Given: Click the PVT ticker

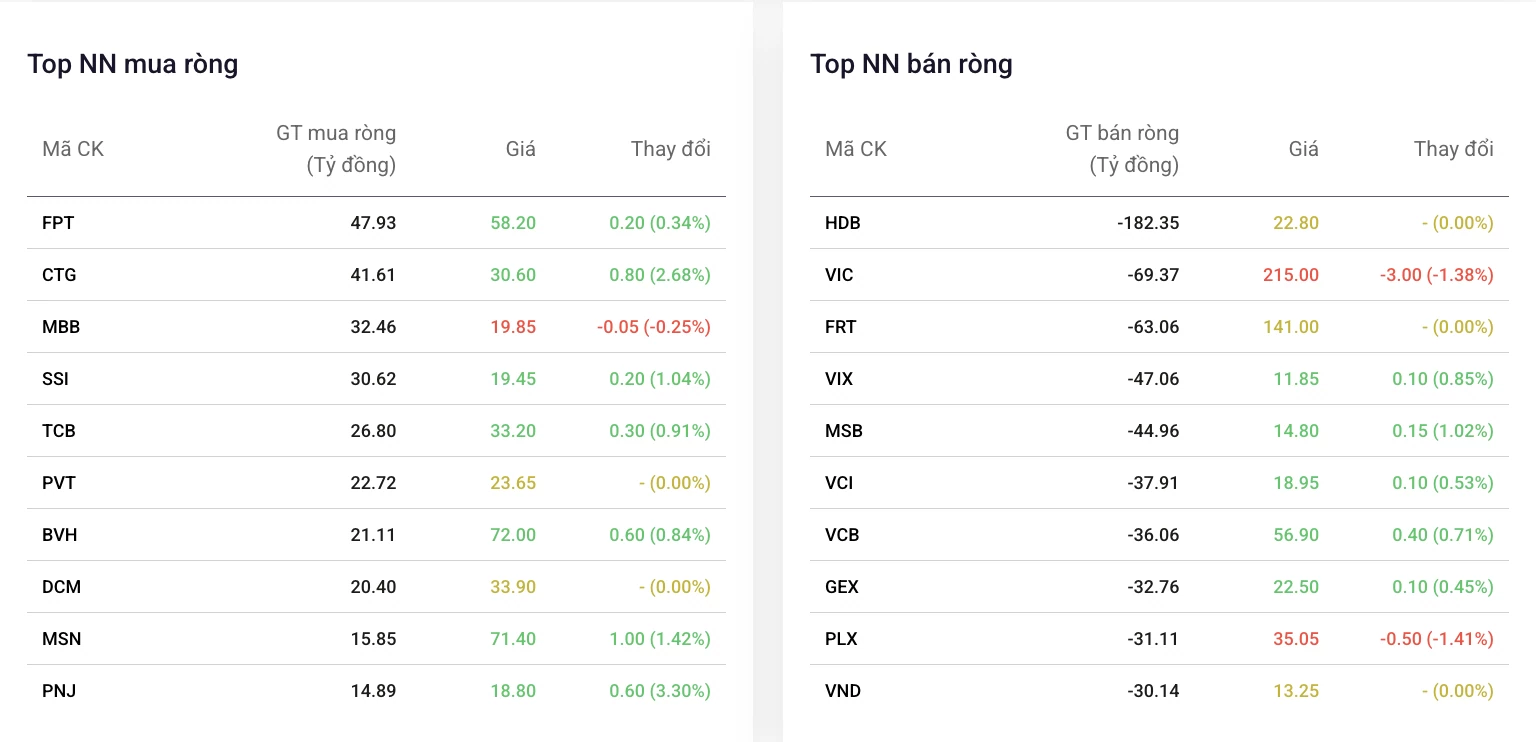Looking at the screenshot, I should coord(59,483).
